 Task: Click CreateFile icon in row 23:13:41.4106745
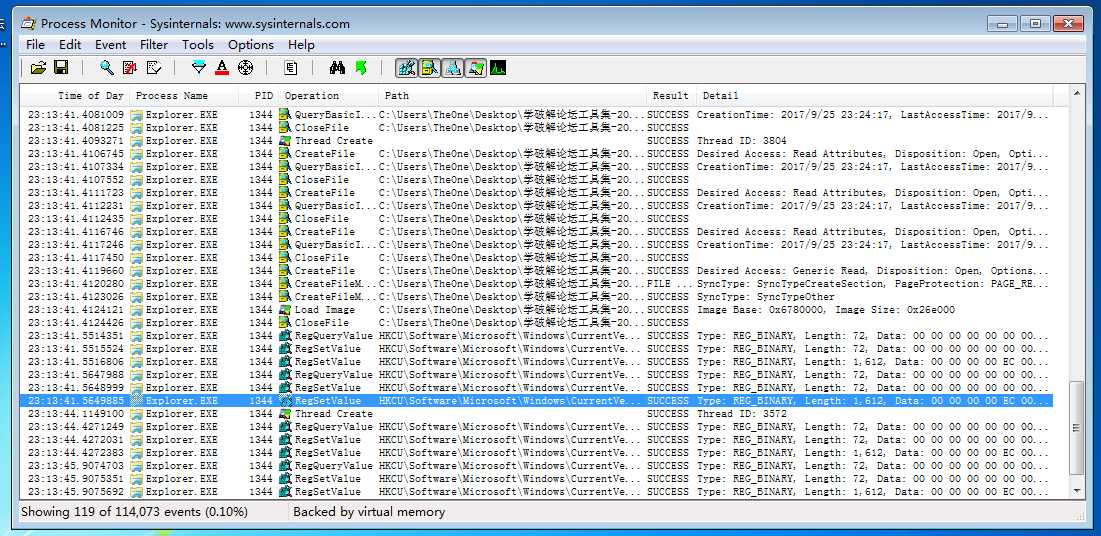point(284,154)
